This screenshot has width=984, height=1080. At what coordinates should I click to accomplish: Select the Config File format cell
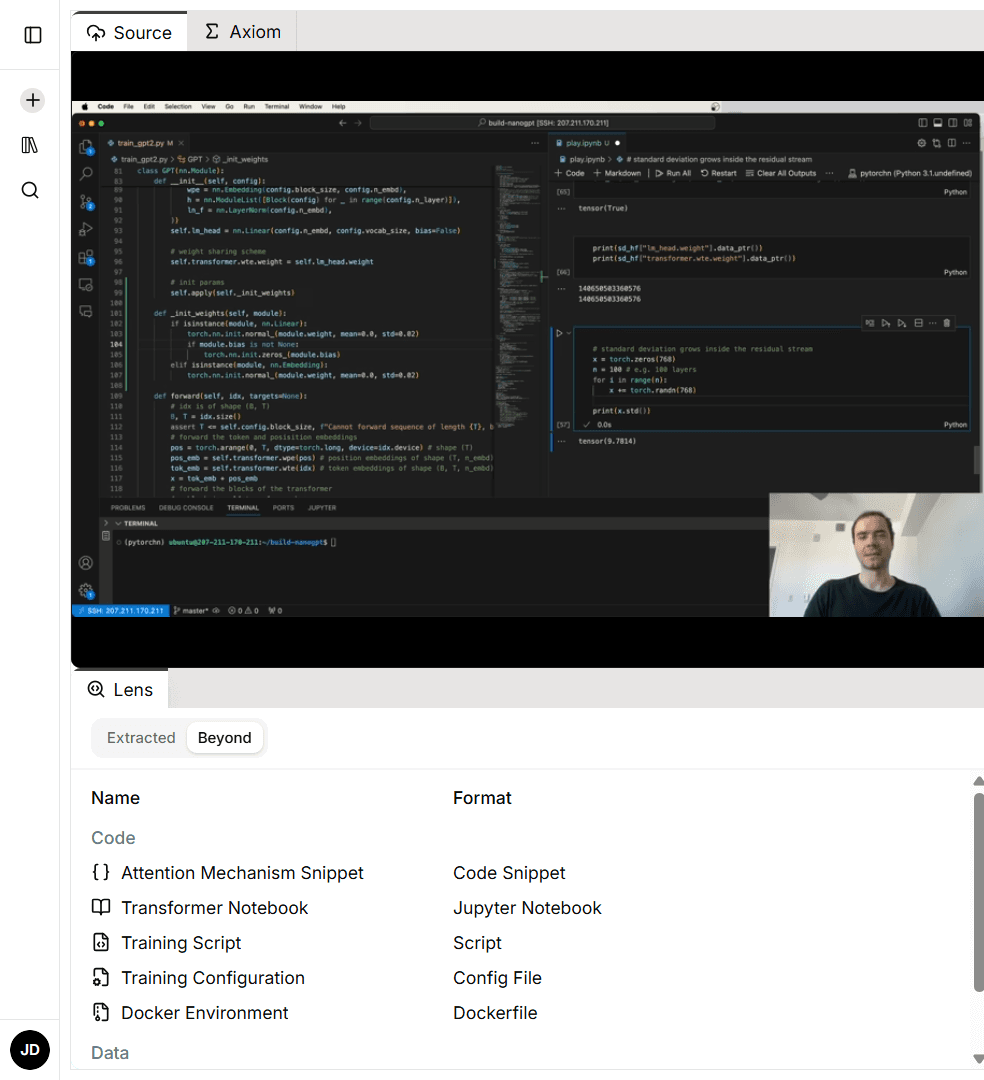coord(497,978)
